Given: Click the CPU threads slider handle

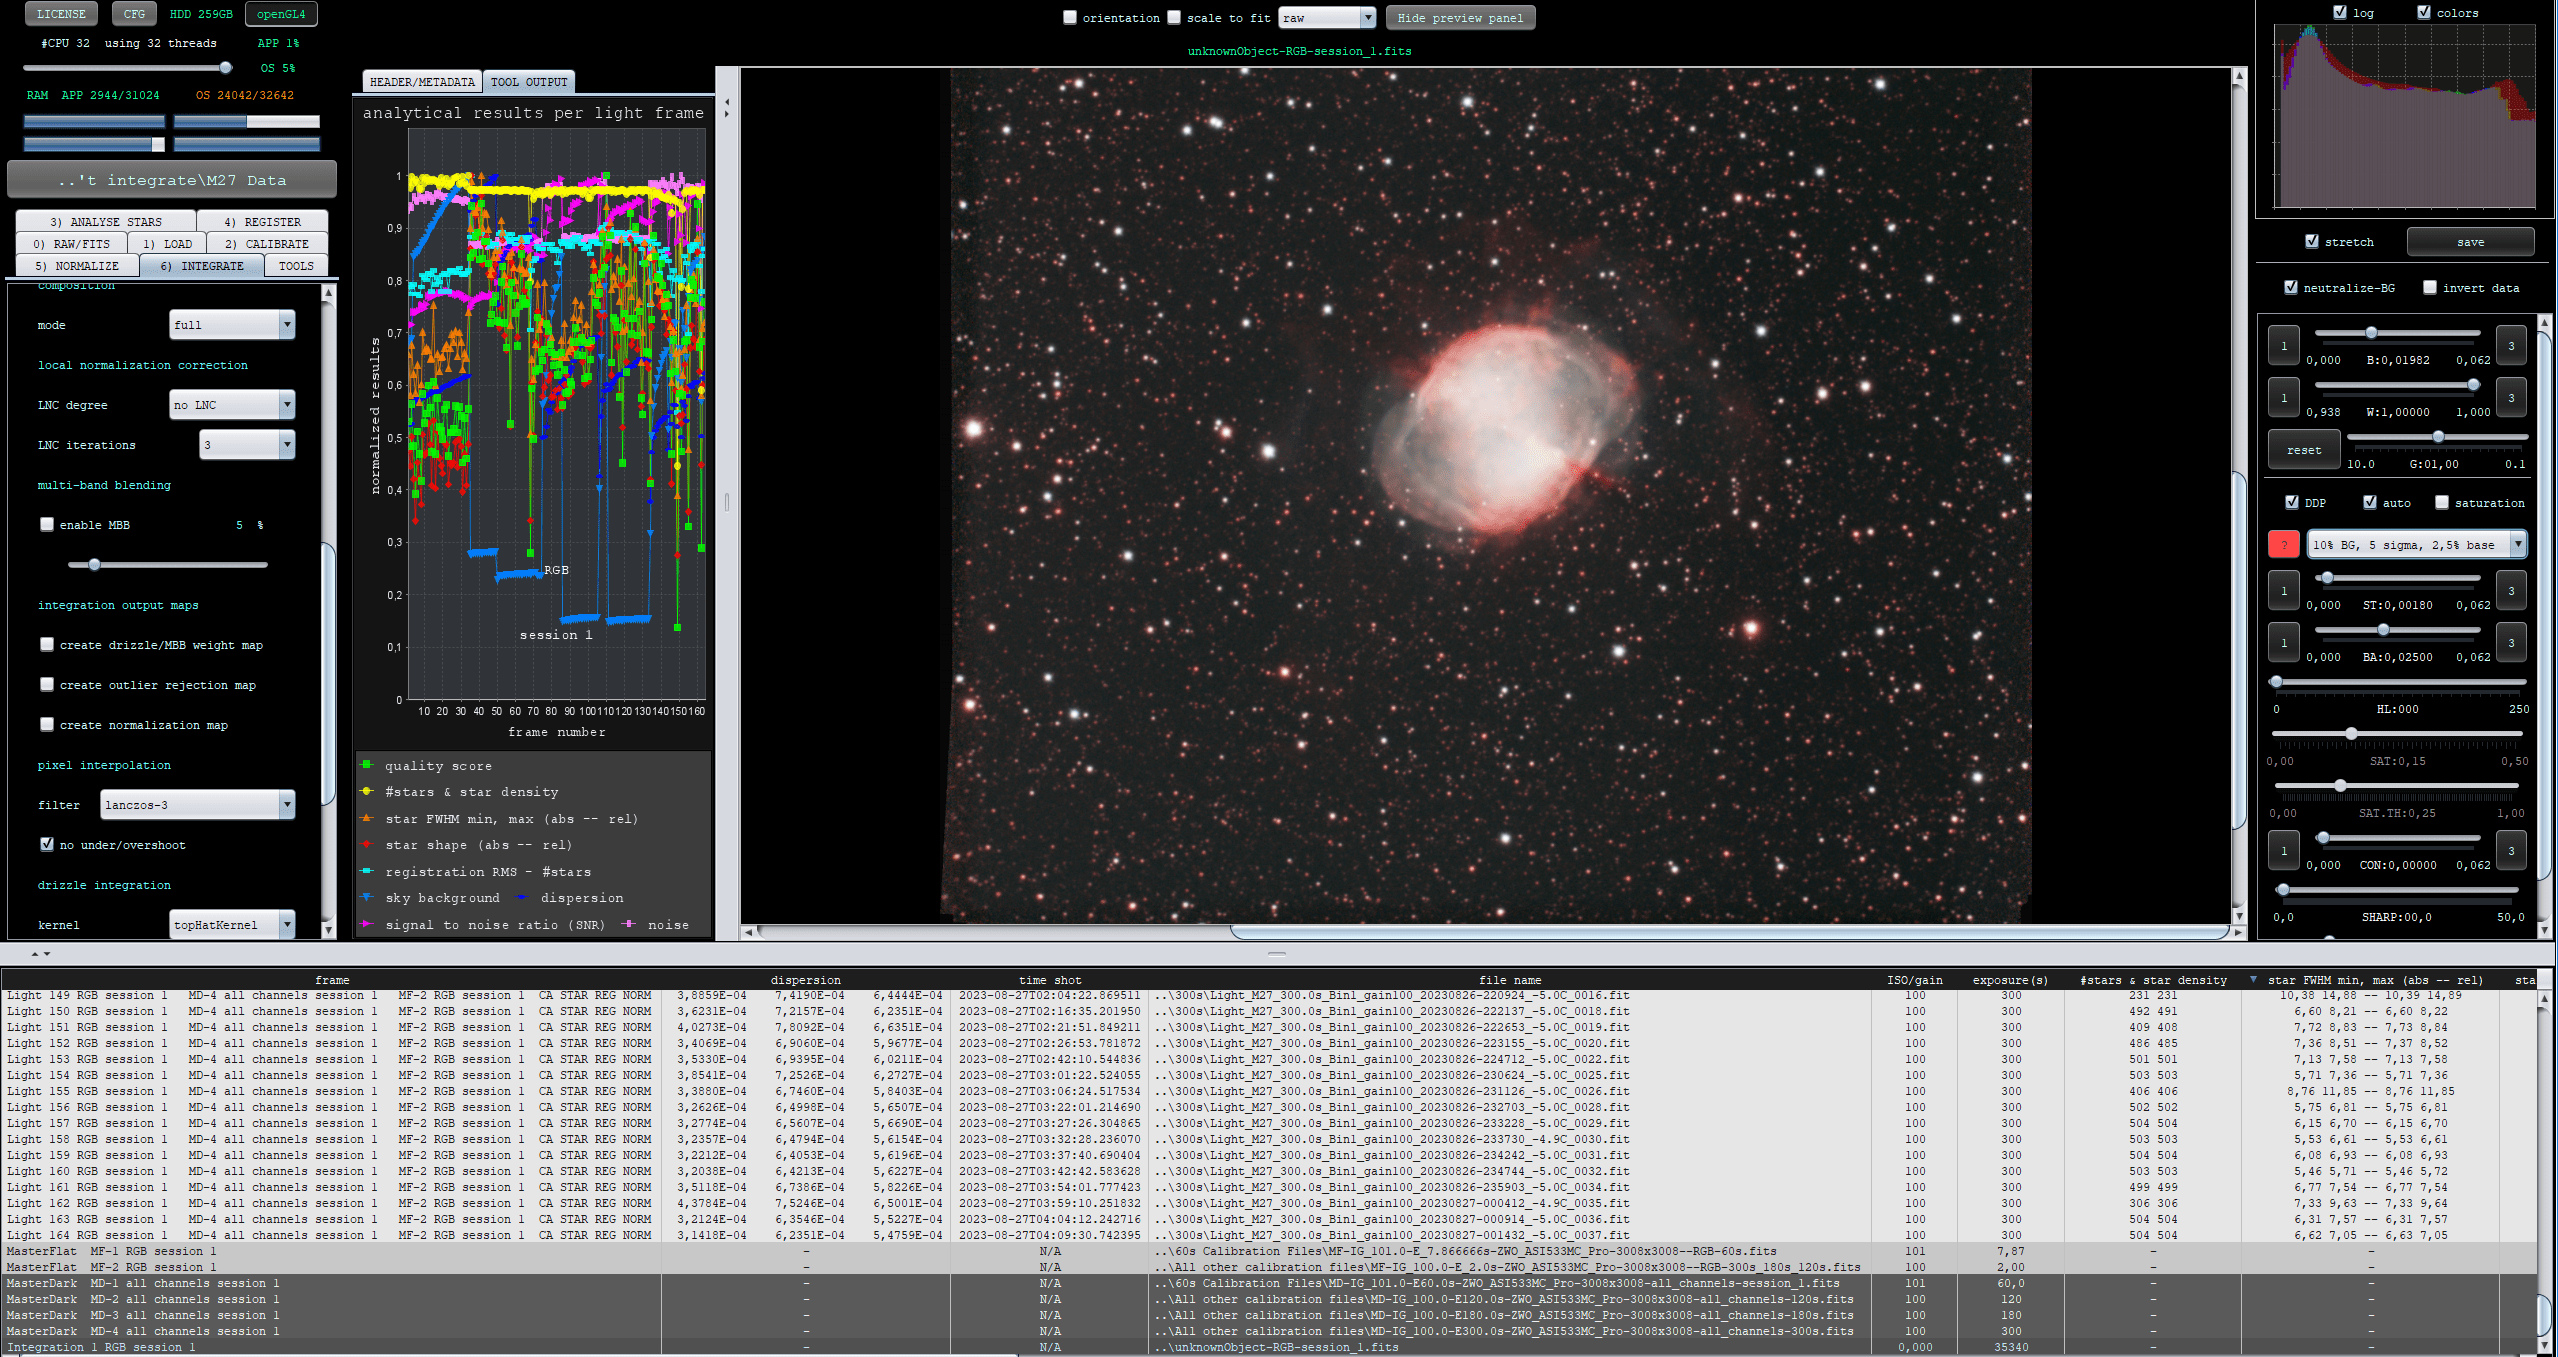Looking at the screenshot, I should (x=226, y=68).
